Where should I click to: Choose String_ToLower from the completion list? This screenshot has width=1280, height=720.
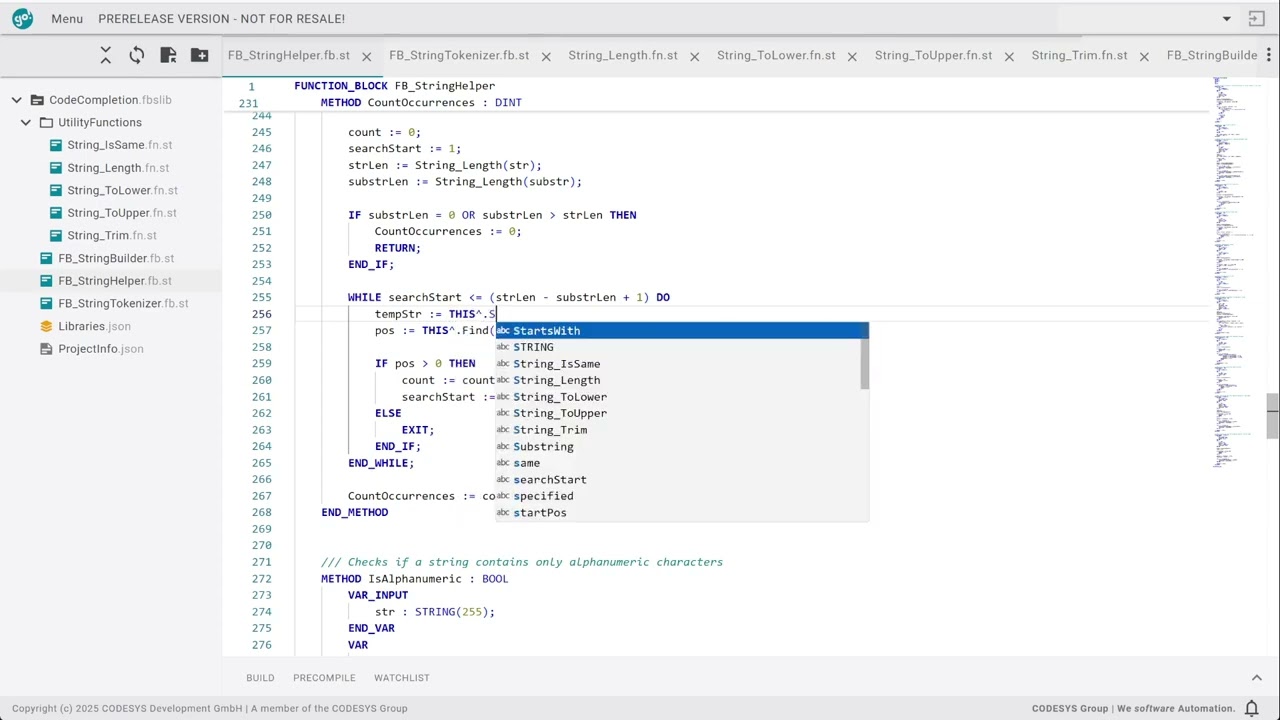tap(678, 397)
